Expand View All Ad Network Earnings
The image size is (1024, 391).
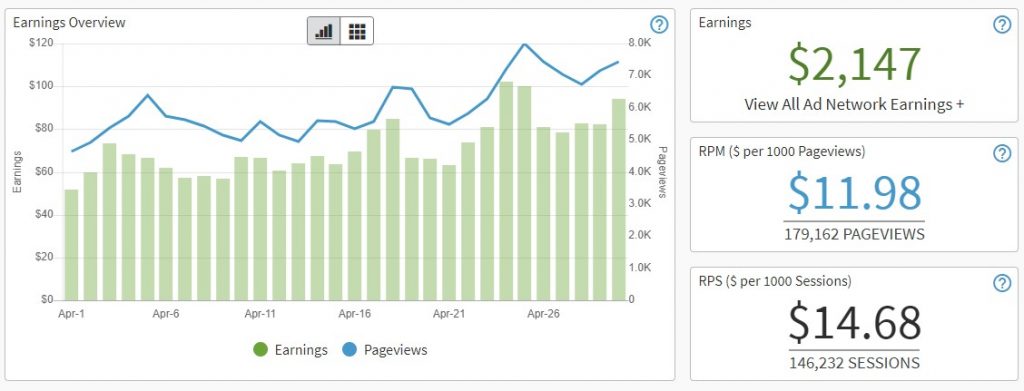point(854,104)
